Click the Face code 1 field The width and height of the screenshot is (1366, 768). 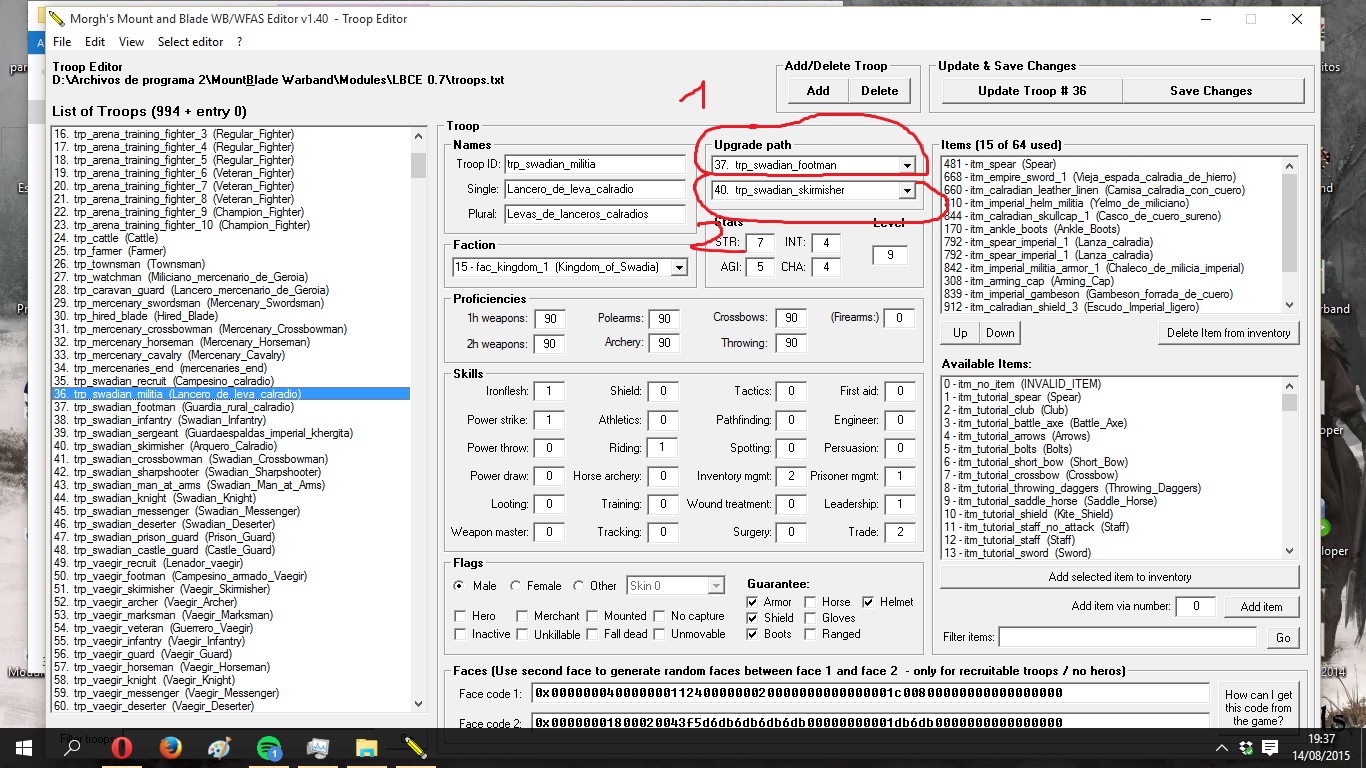point(870,693)
